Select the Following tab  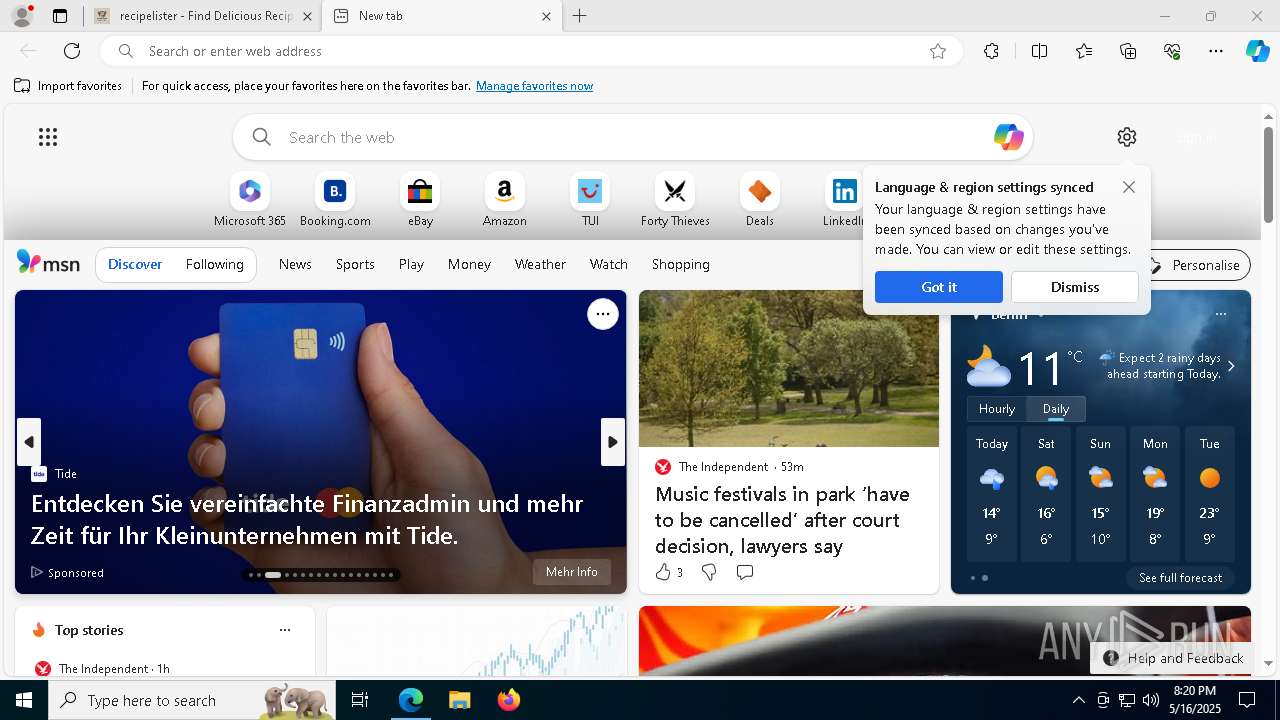tap(214, 264)
